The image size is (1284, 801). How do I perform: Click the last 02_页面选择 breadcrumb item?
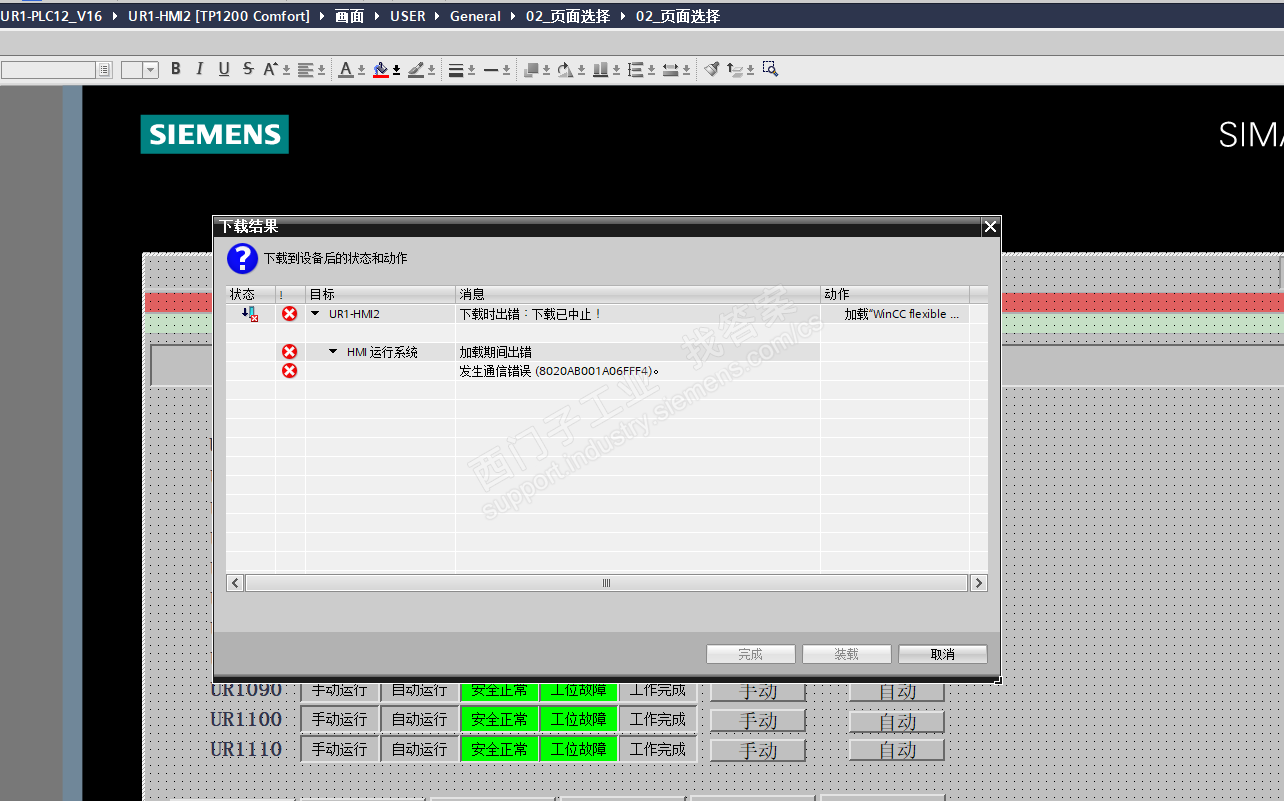[678, 16]
